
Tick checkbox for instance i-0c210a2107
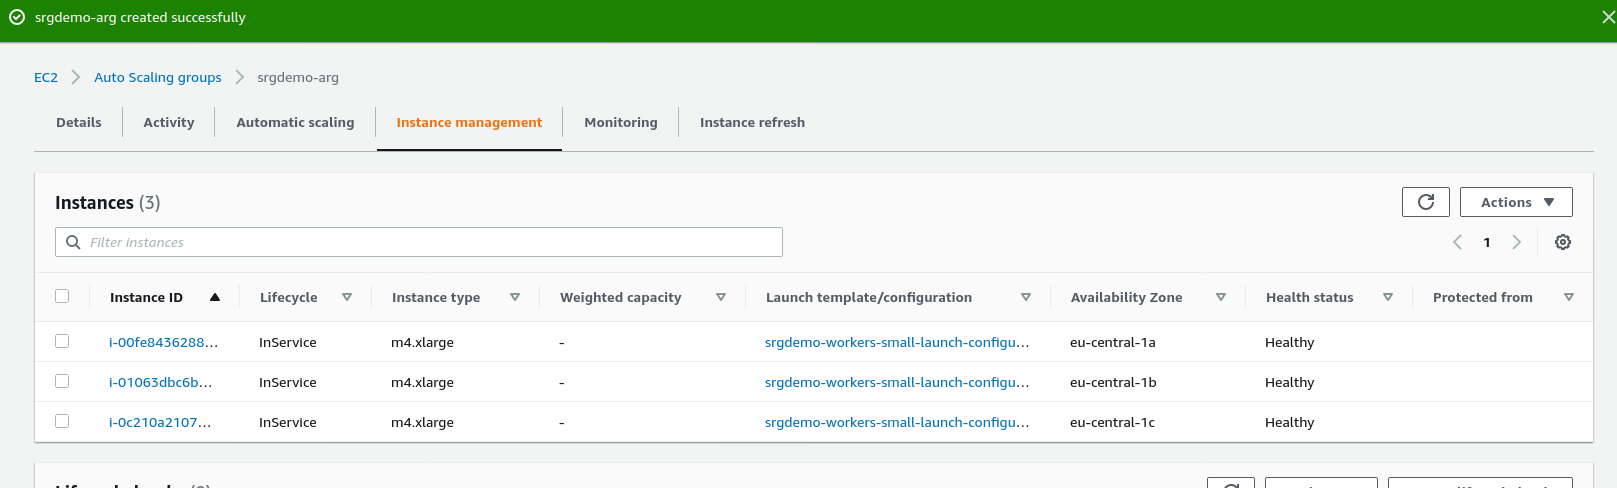click(62, 421)
